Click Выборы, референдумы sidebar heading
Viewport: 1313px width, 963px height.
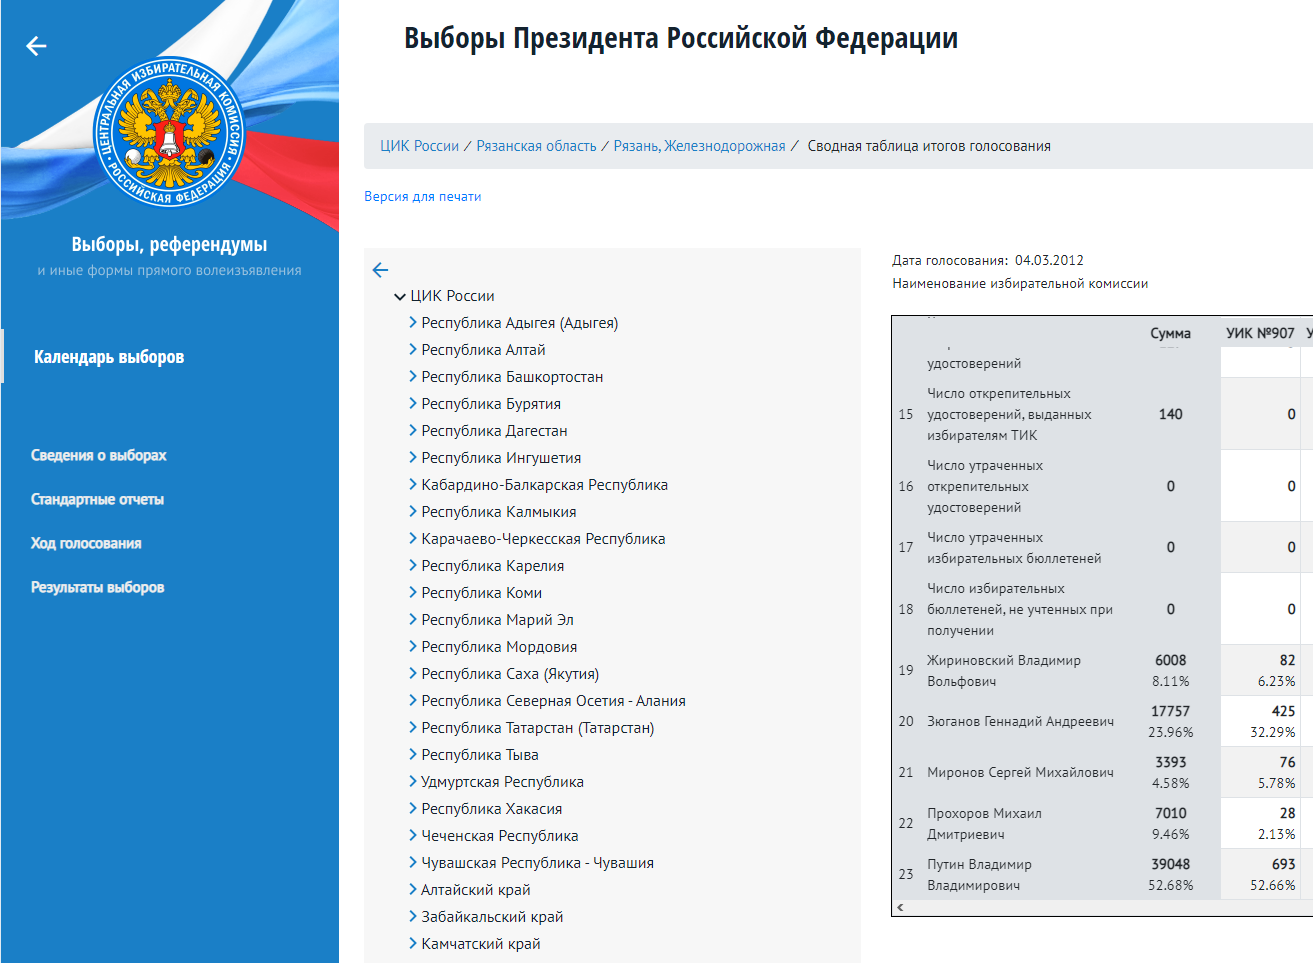point(169,245)
